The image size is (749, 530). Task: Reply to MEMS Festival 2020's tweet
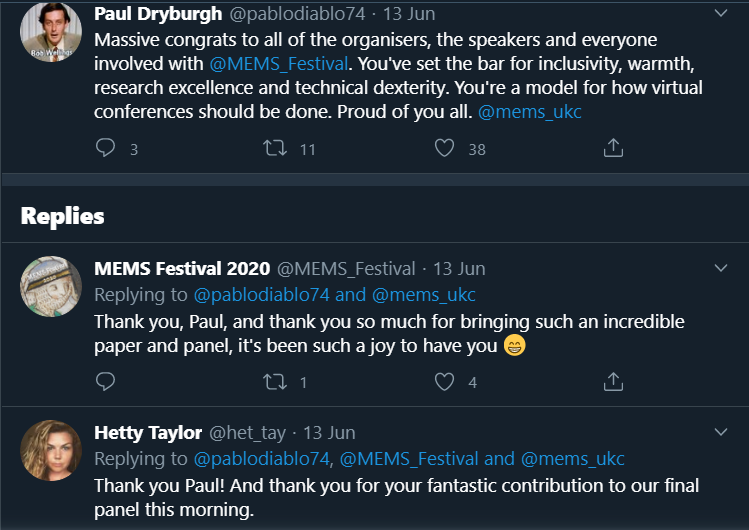(x=106, y=381)
